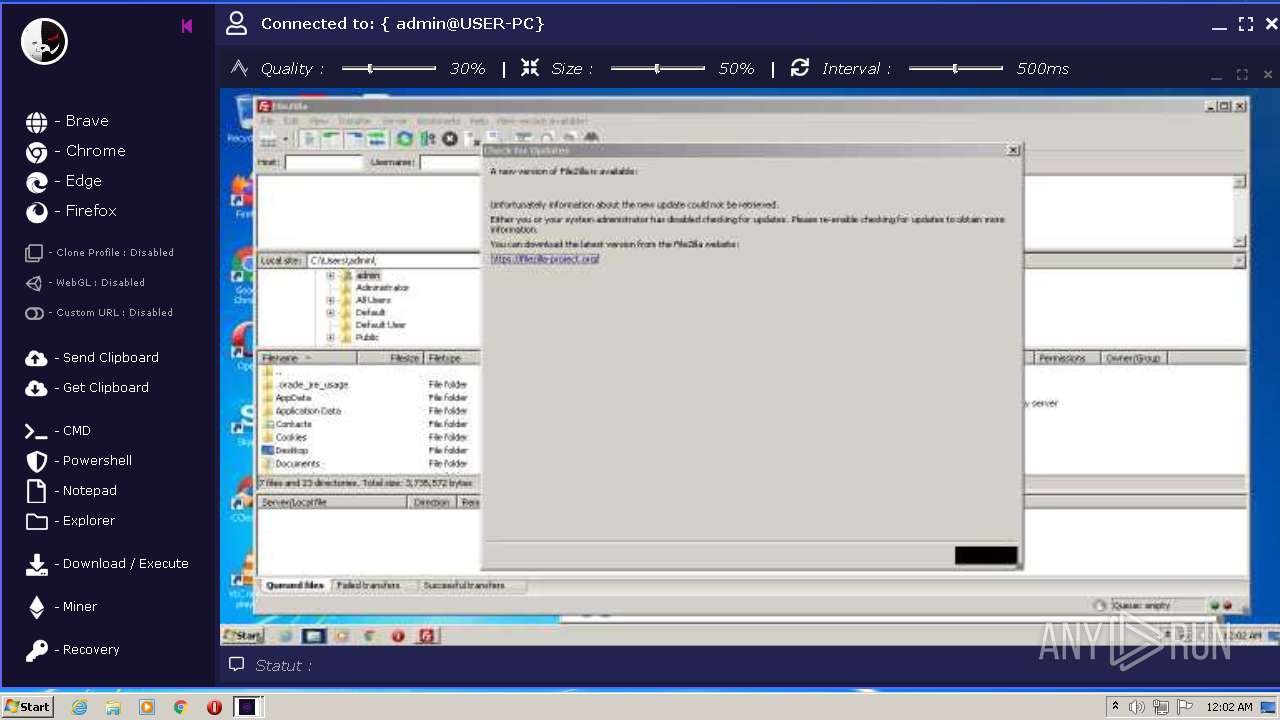This screenshot has height=720, width=1280.
Task: Click refresh icon next to Interval
Action: point(799,68)
